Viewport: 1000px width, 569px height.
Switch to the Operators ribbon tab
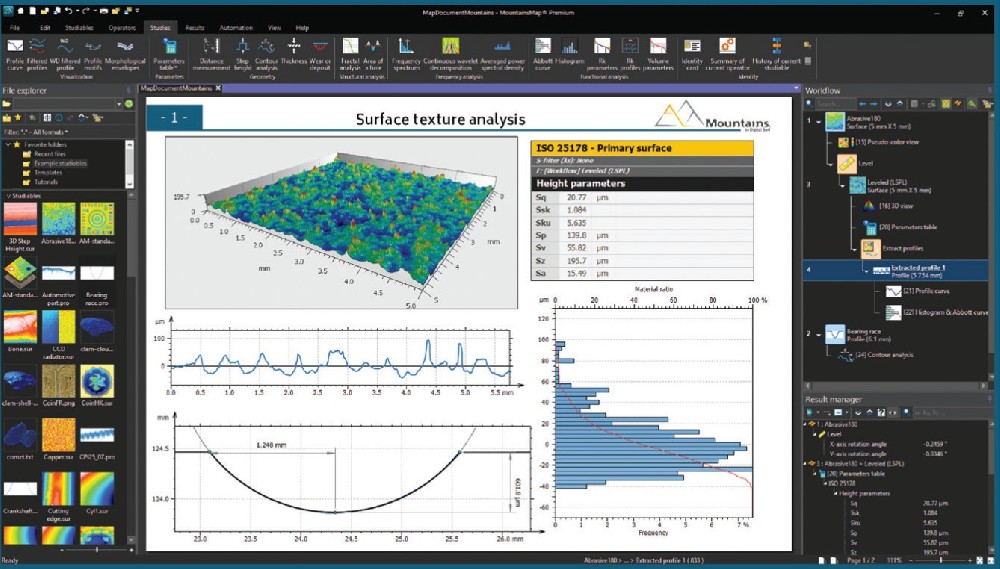pyautogui.click(x=122, y=27)
